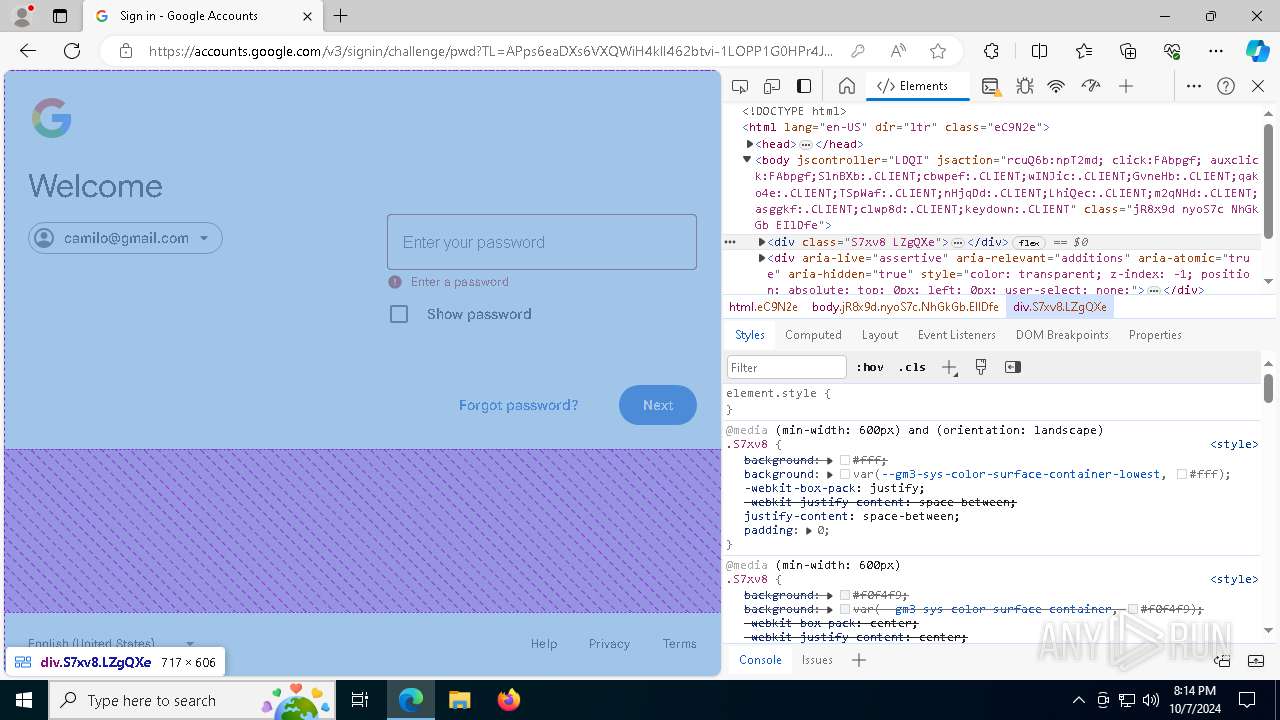Toggle the .cls element classes pane
The width and height of the screenshot is (1280, 720).
[x=912, y=367]
